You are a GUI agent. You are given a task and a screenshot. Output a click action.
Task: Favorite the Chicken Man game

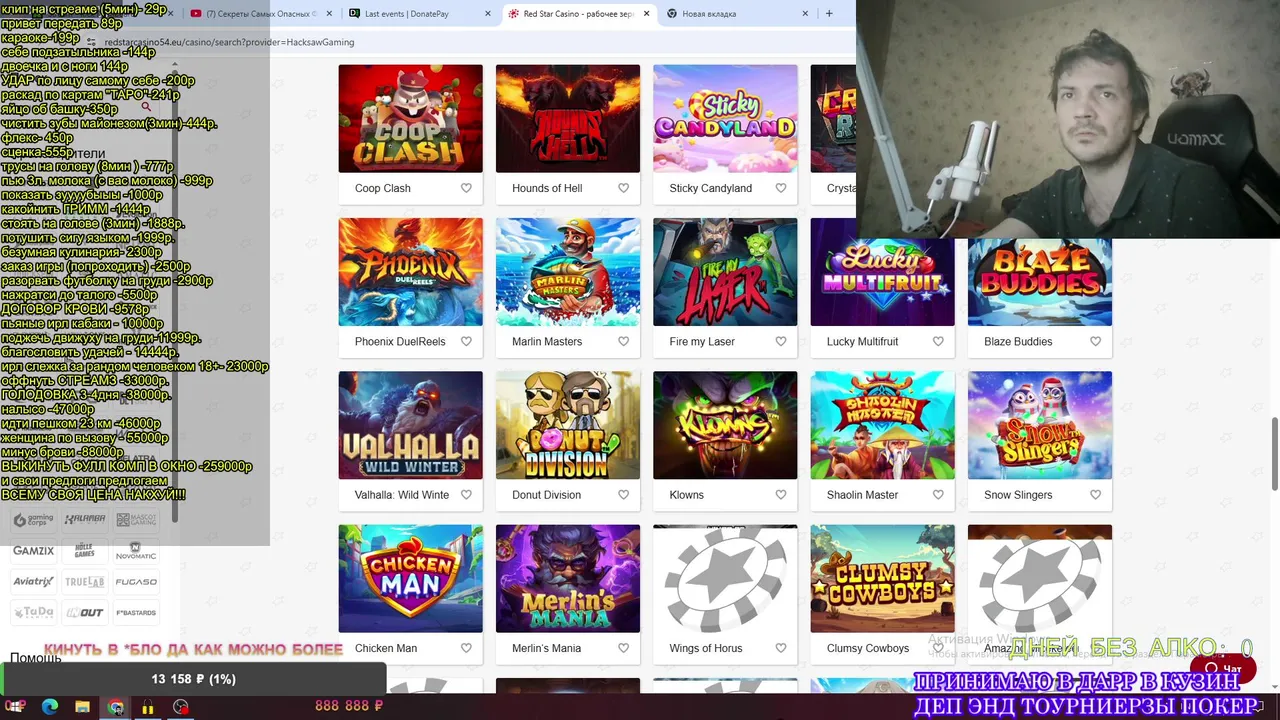click(x=466, y=648)
